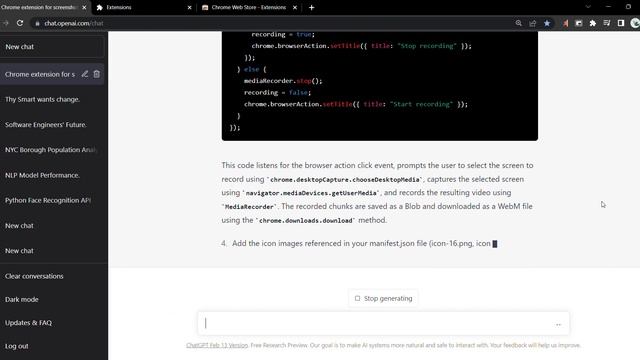Edit the chat title with pencil icon
The height and width of the screenshot is (360, 640).
(x=84, y=74)
